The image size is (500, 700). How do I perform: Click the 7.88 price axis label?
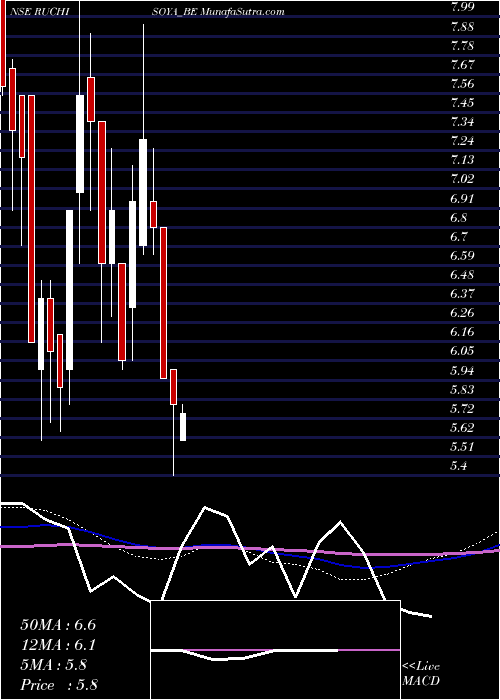coord(463,27)
